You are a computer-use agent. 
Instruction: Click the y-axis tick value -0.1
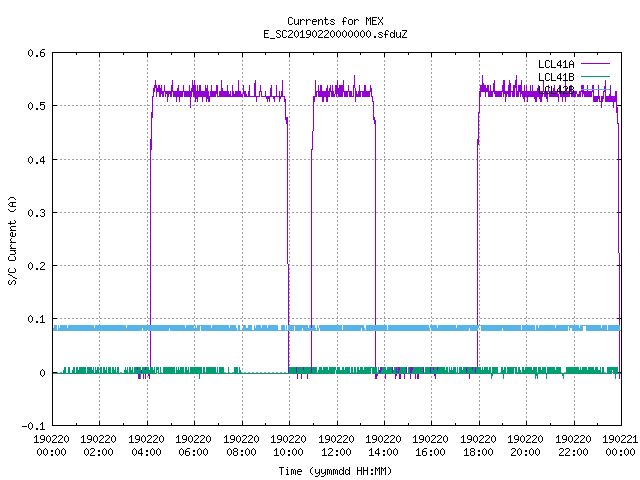coord(33,426)
